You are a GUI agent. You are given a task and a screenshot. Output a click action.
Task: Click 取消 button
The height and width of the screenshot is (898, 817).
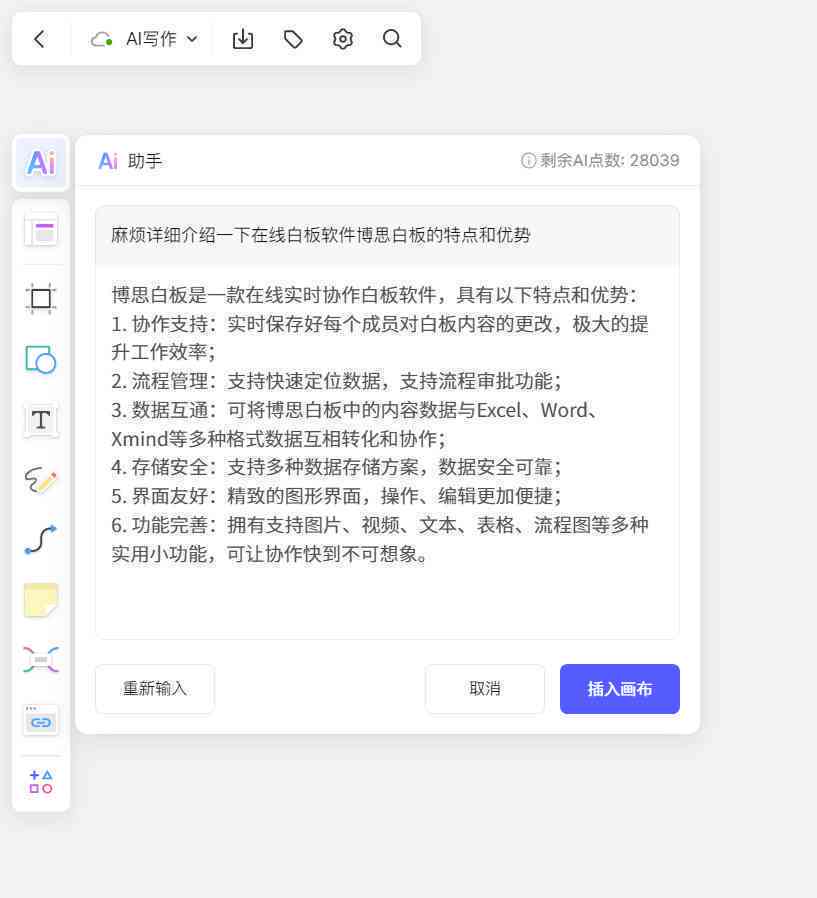click(x=485, y=689)
